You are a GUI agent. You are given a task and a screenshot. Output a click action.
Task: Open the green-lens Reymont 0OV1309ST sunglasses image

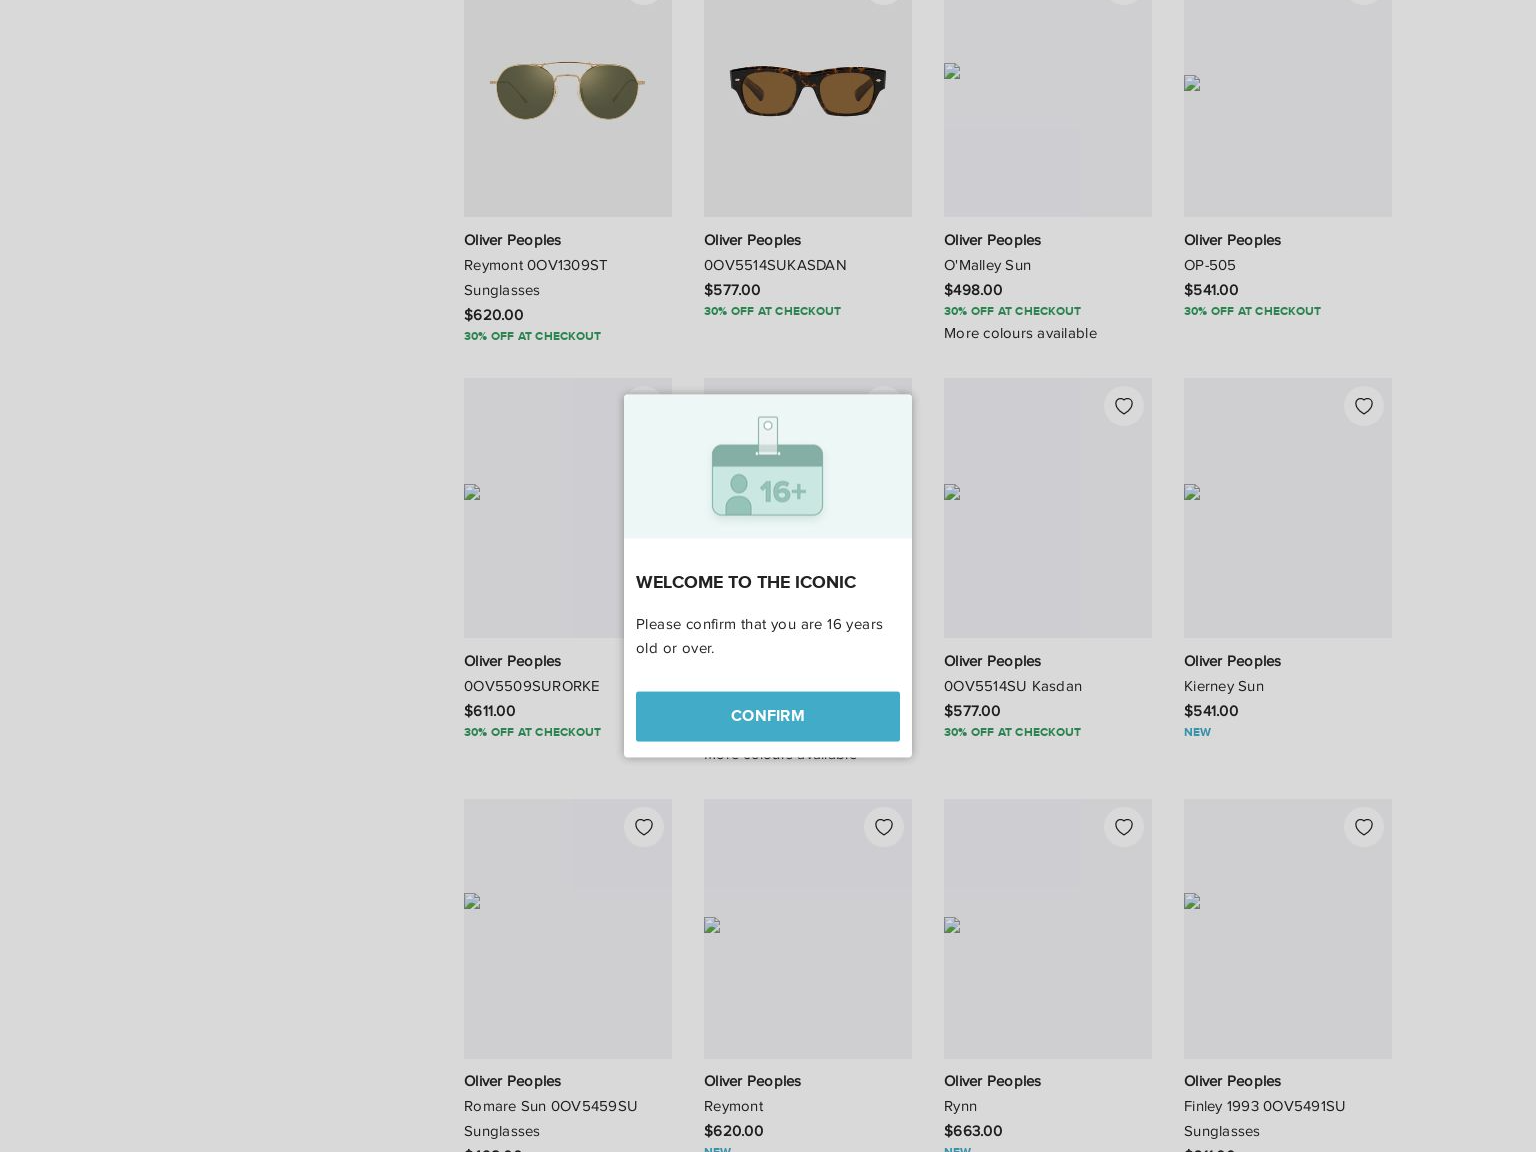[x=568, y=90]
